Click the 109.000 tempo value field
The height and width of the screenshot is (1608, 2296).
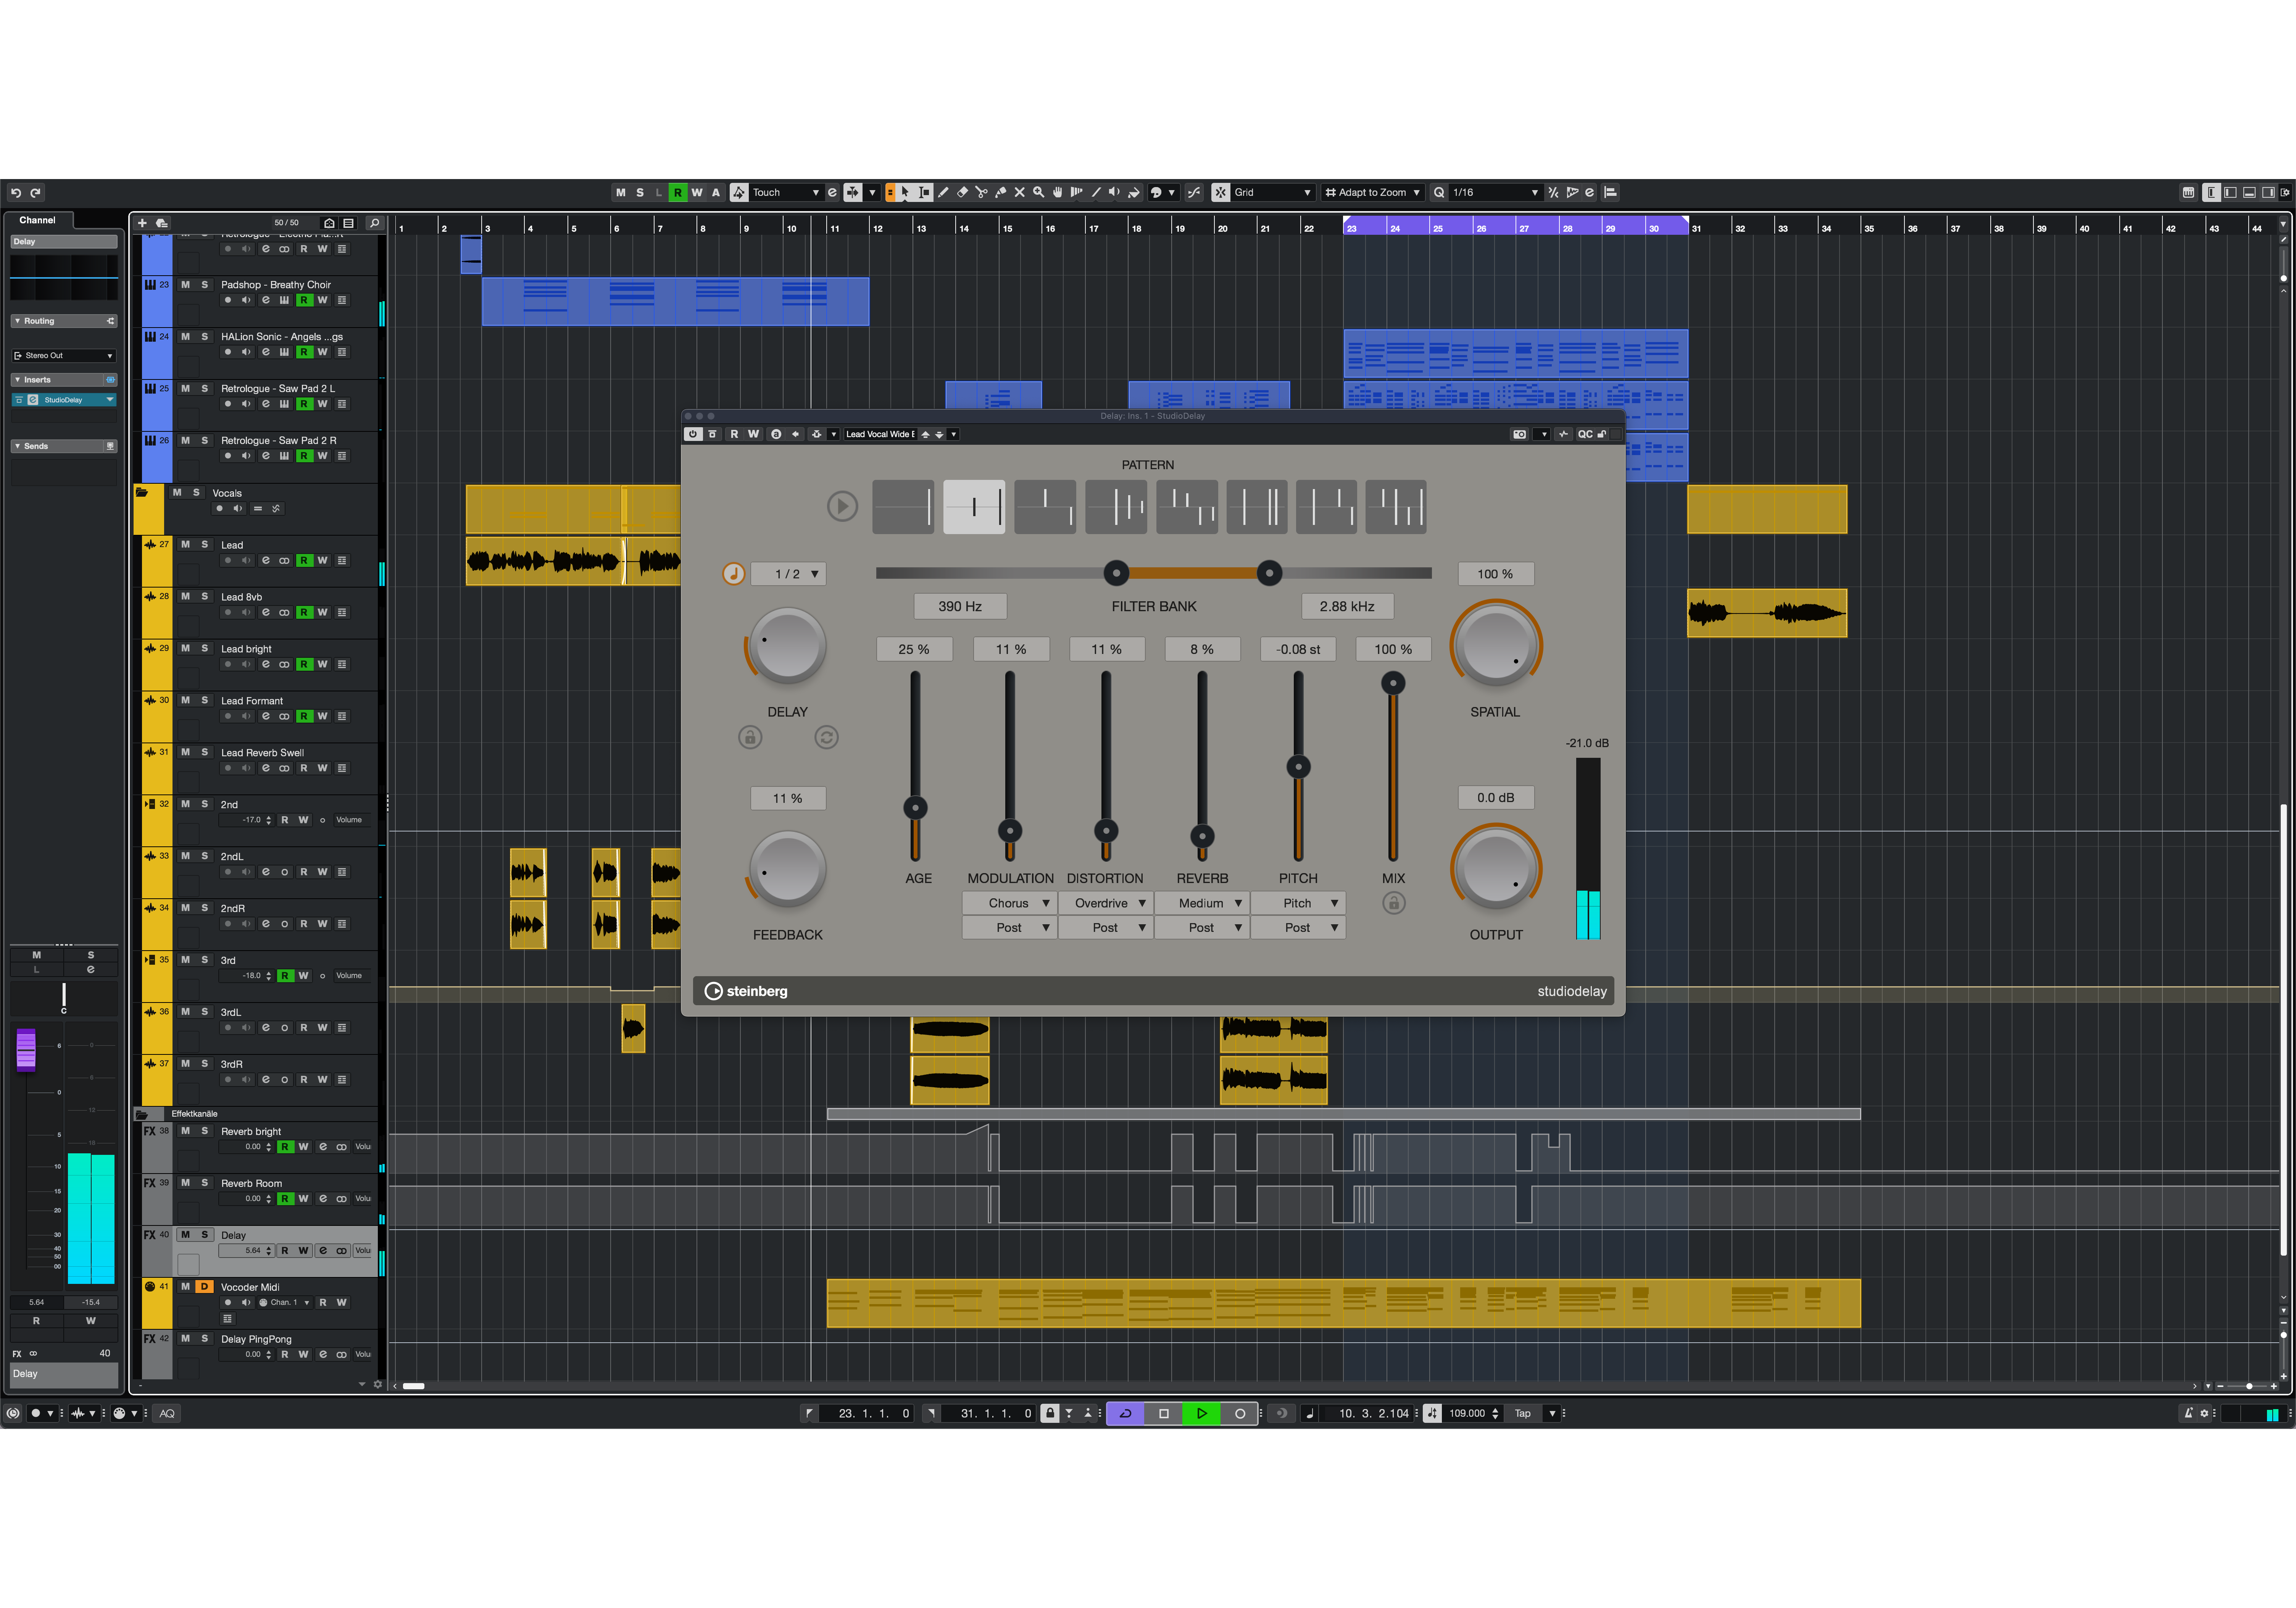coord(1467,1413)
